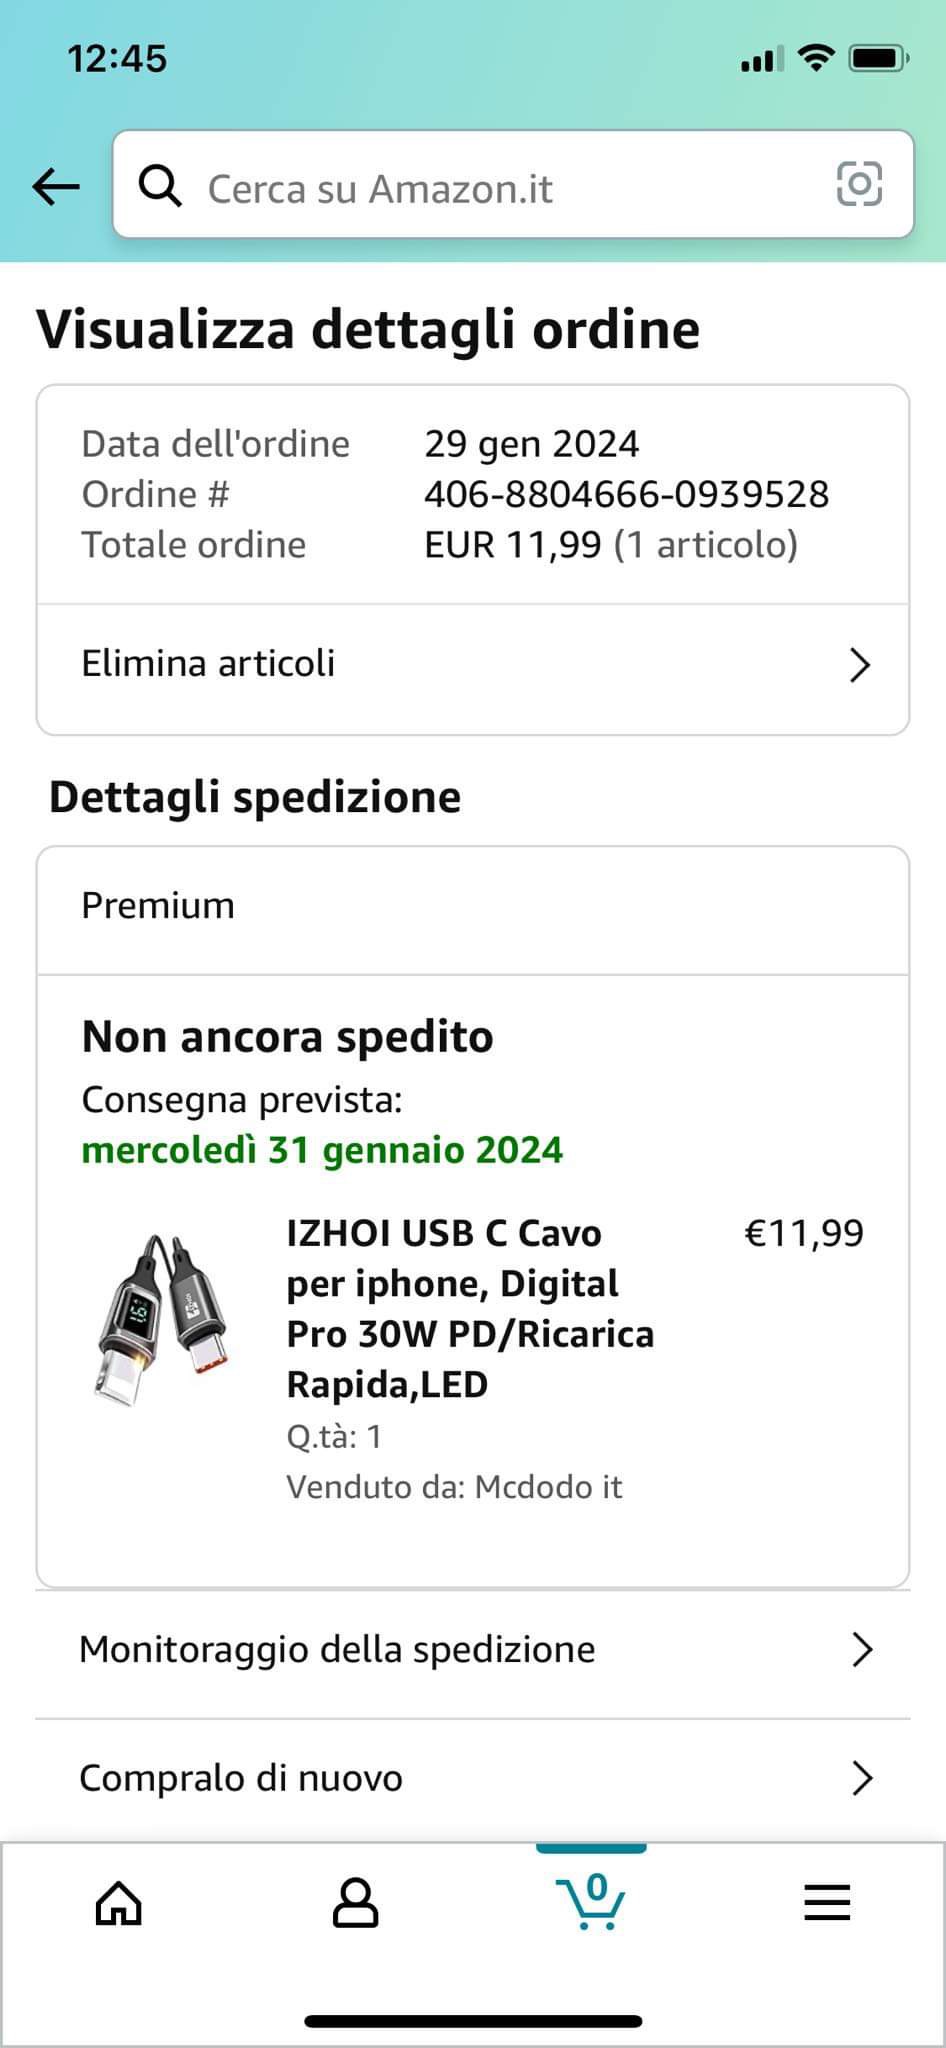Tap the back arrow icon
The width and height of the screenshot is (946, 2048).
pos(56,186)
